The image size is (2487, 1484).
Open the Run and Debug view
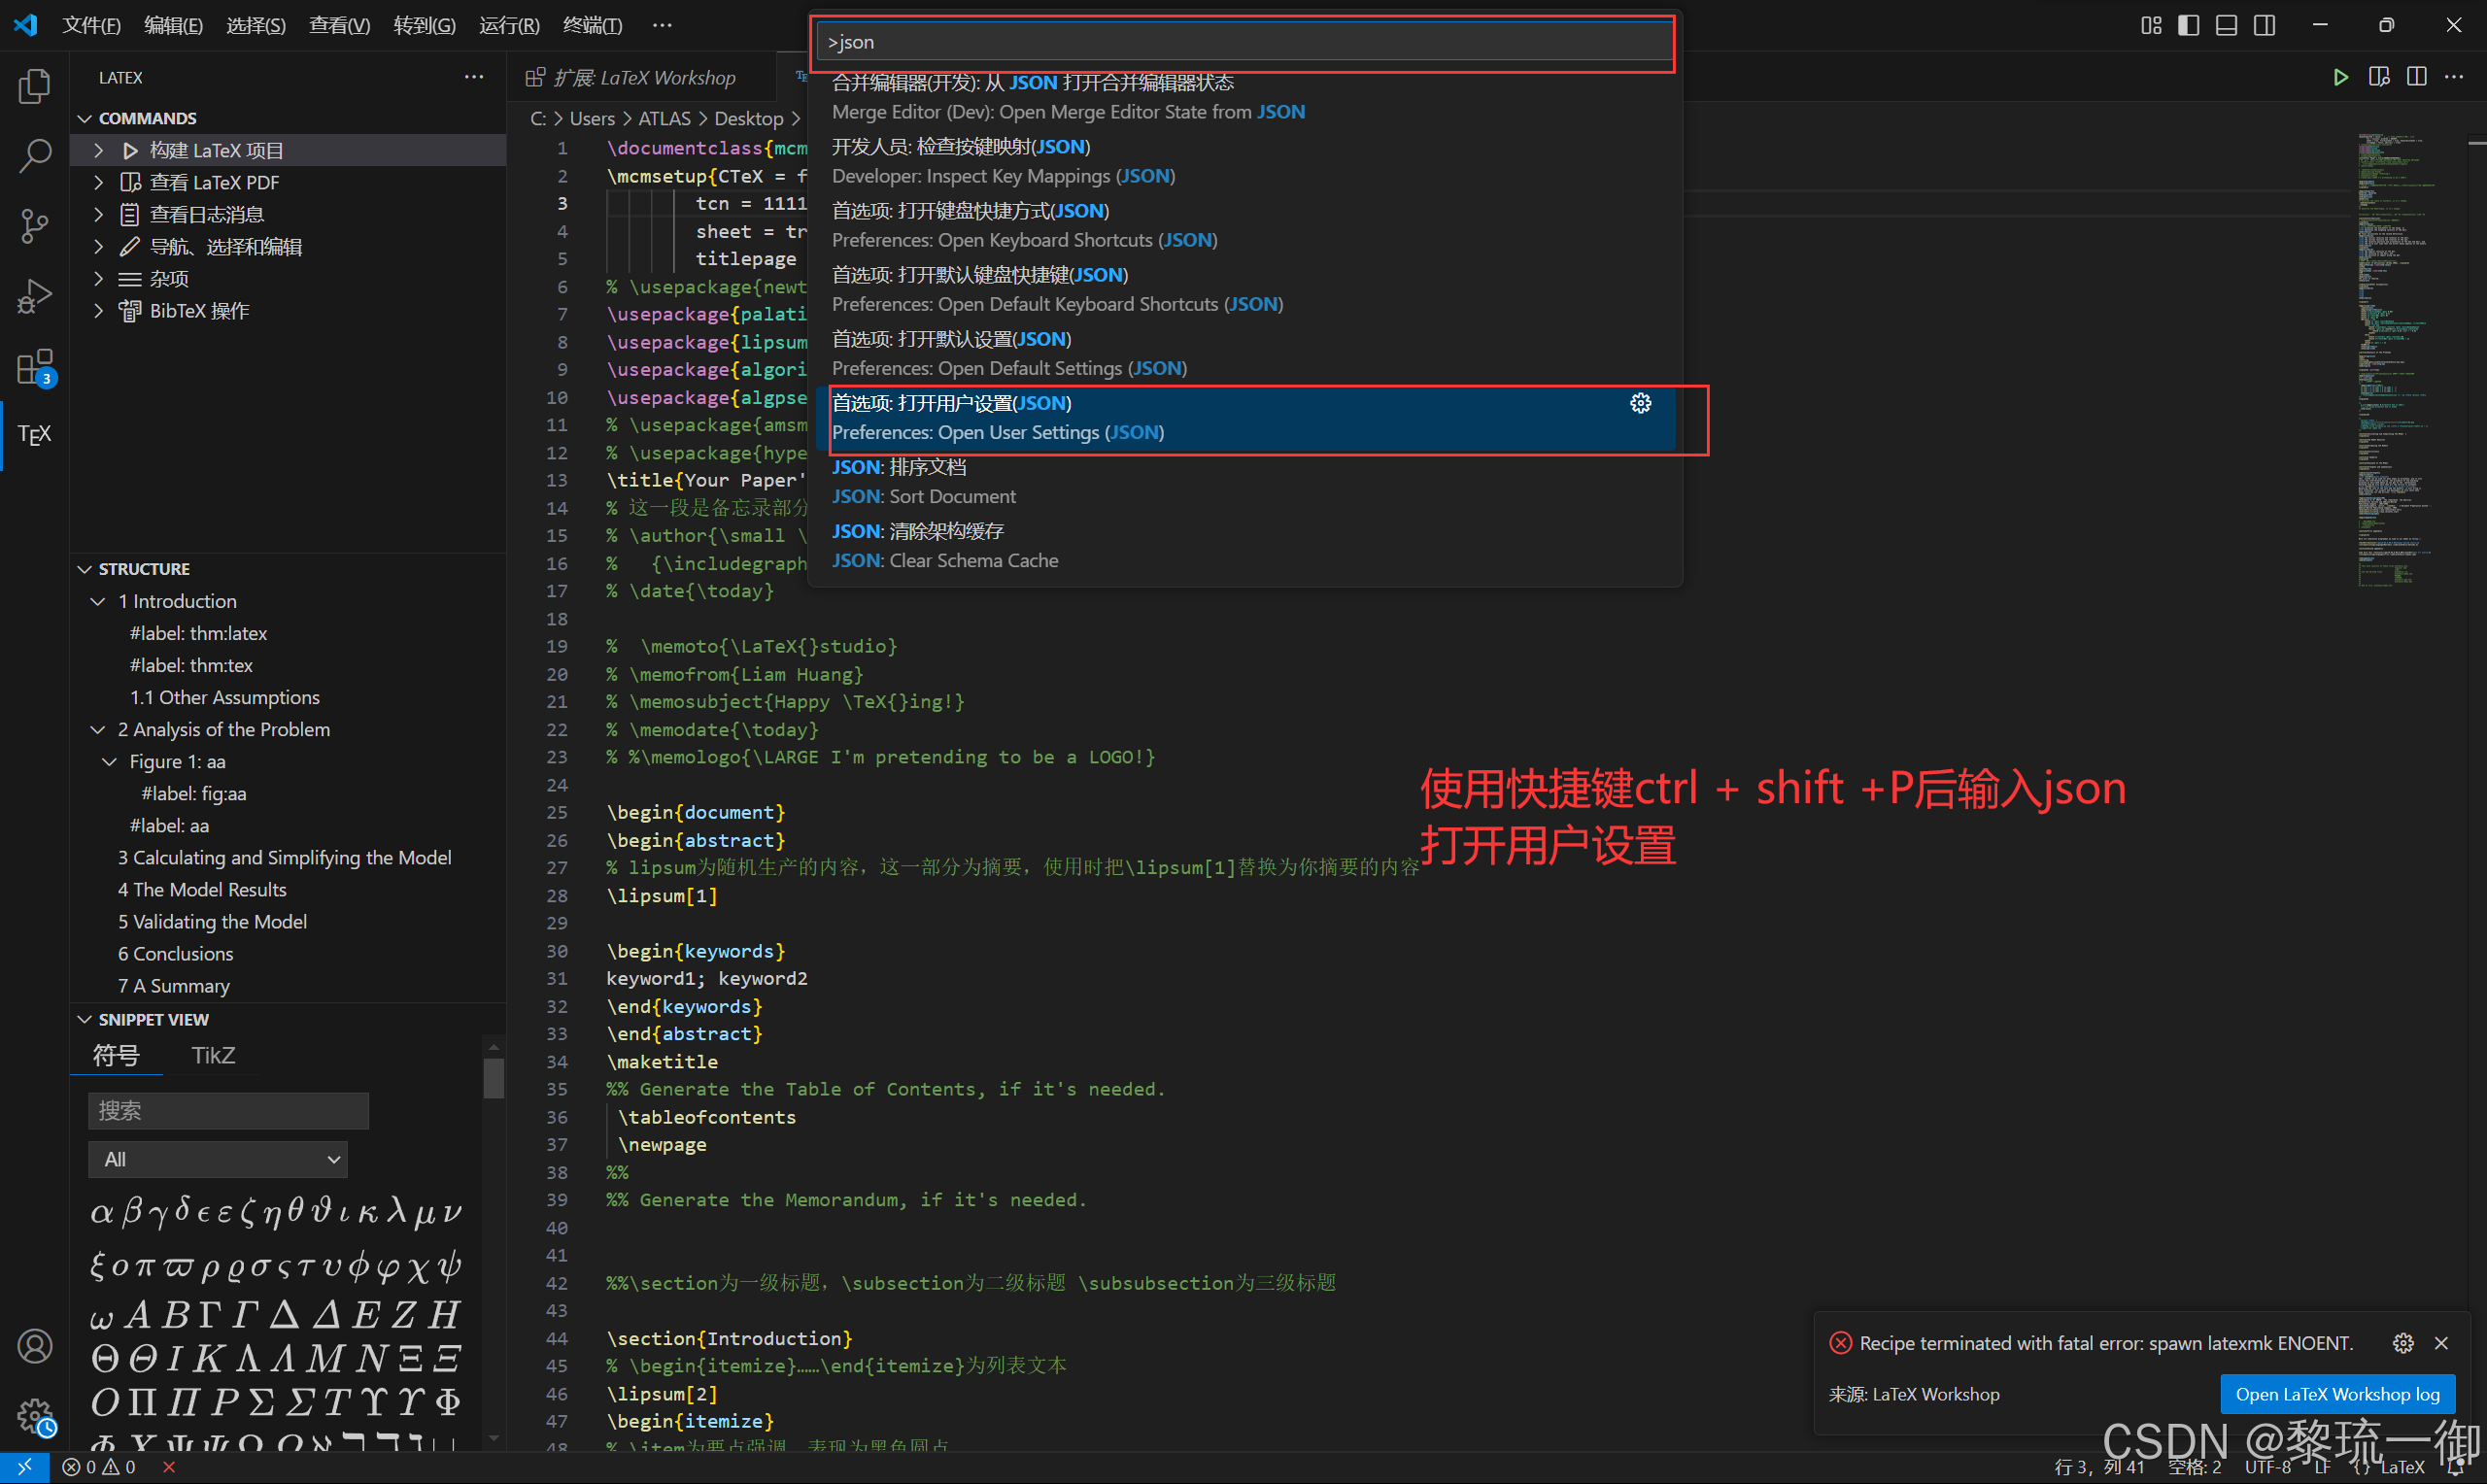(34, 297)
